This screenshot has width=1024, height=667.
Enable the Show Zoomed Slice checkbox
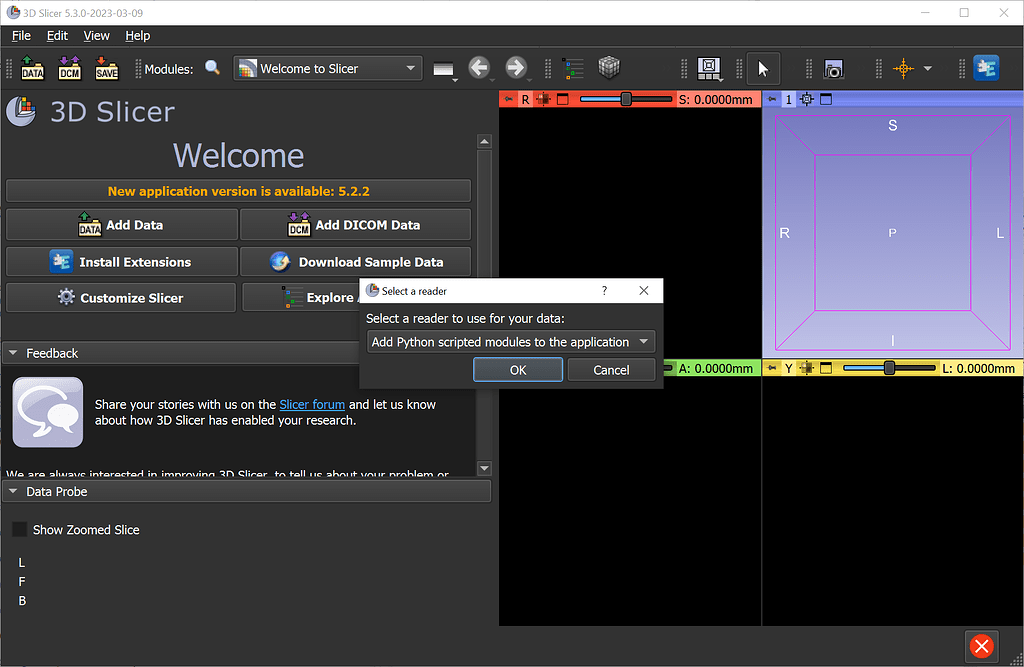click(x=19, y=529)
